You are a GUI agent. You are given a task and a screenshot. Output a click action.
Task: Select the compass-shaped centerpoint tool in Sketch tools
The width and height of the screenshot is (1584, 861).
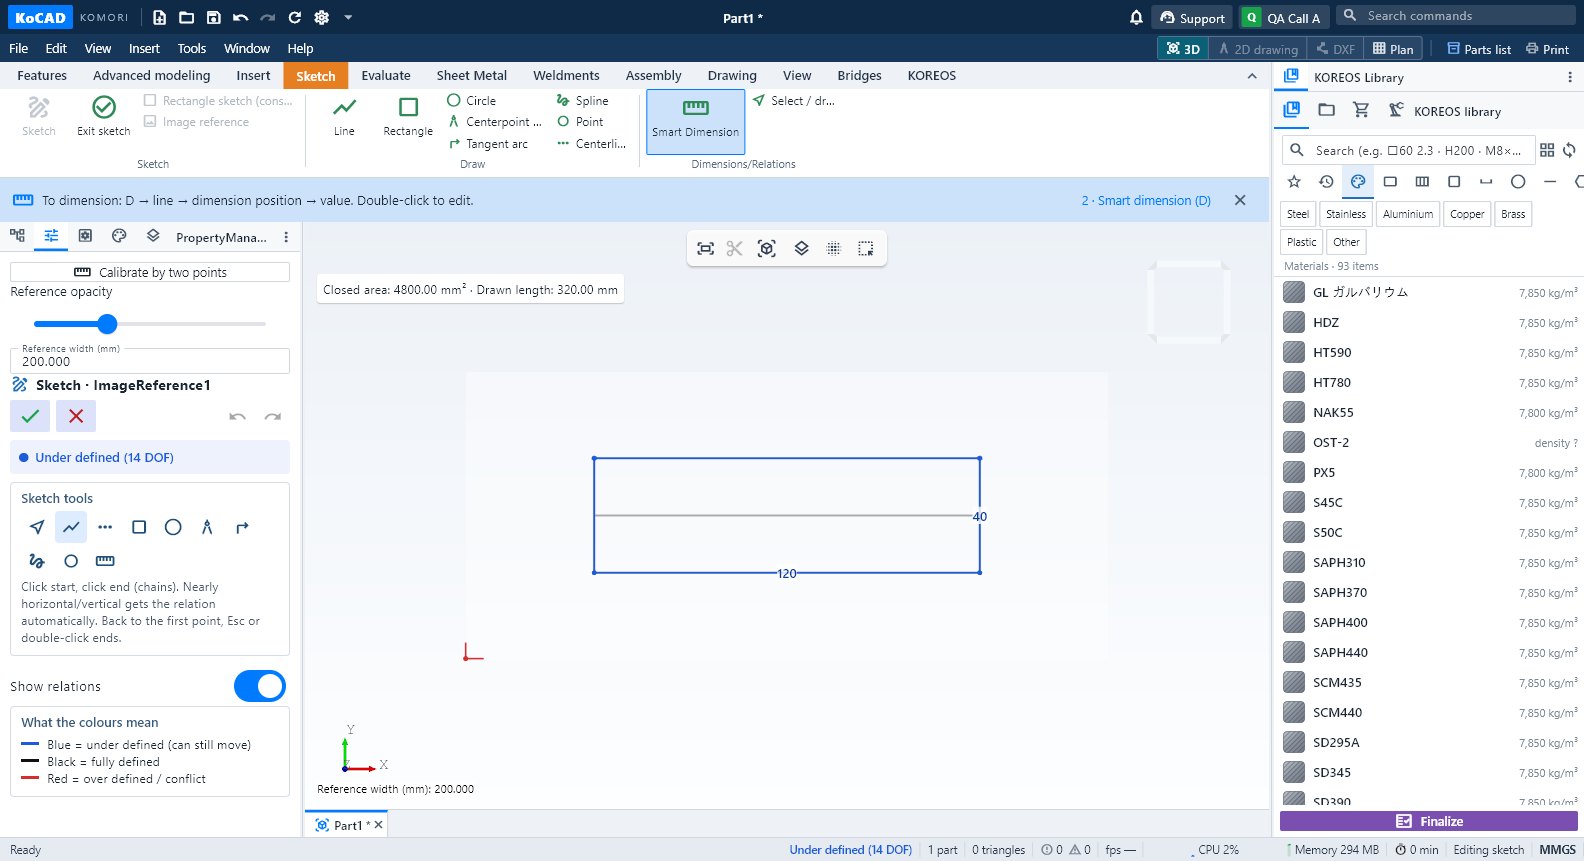(x=207, y=527)
